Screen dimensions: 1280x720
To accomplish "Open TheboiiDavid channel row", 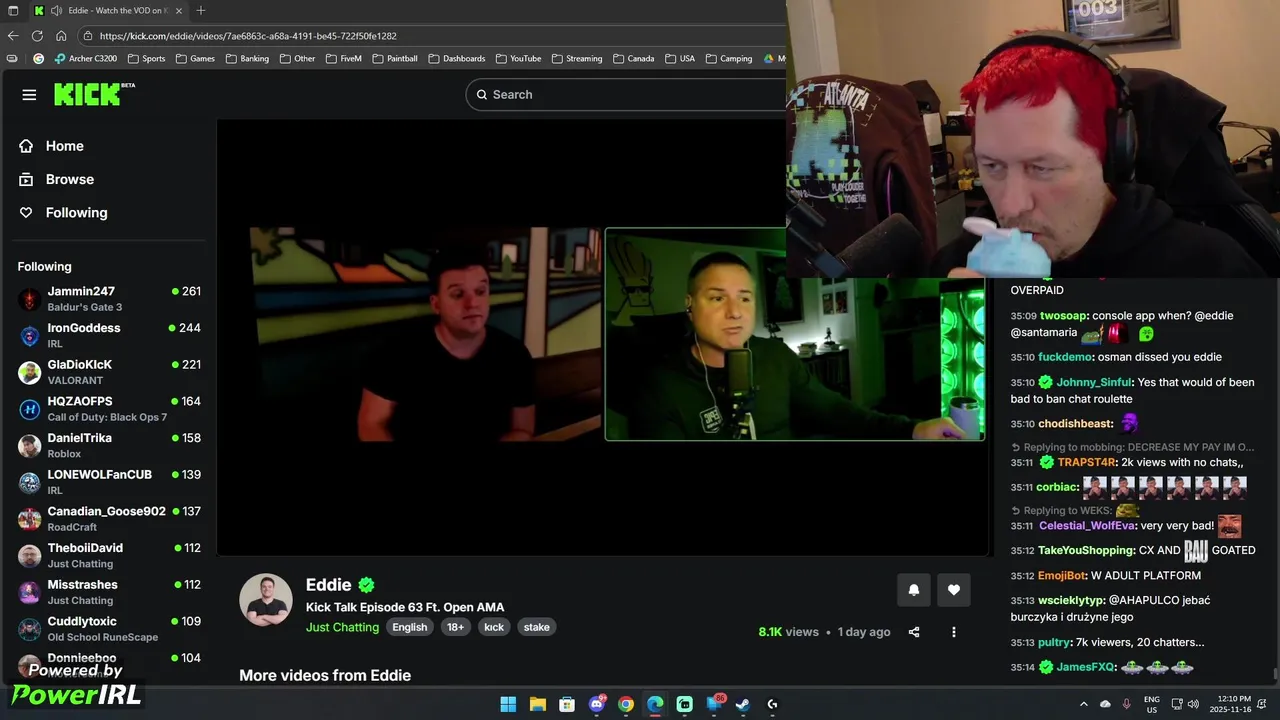I will click(109, 555).
